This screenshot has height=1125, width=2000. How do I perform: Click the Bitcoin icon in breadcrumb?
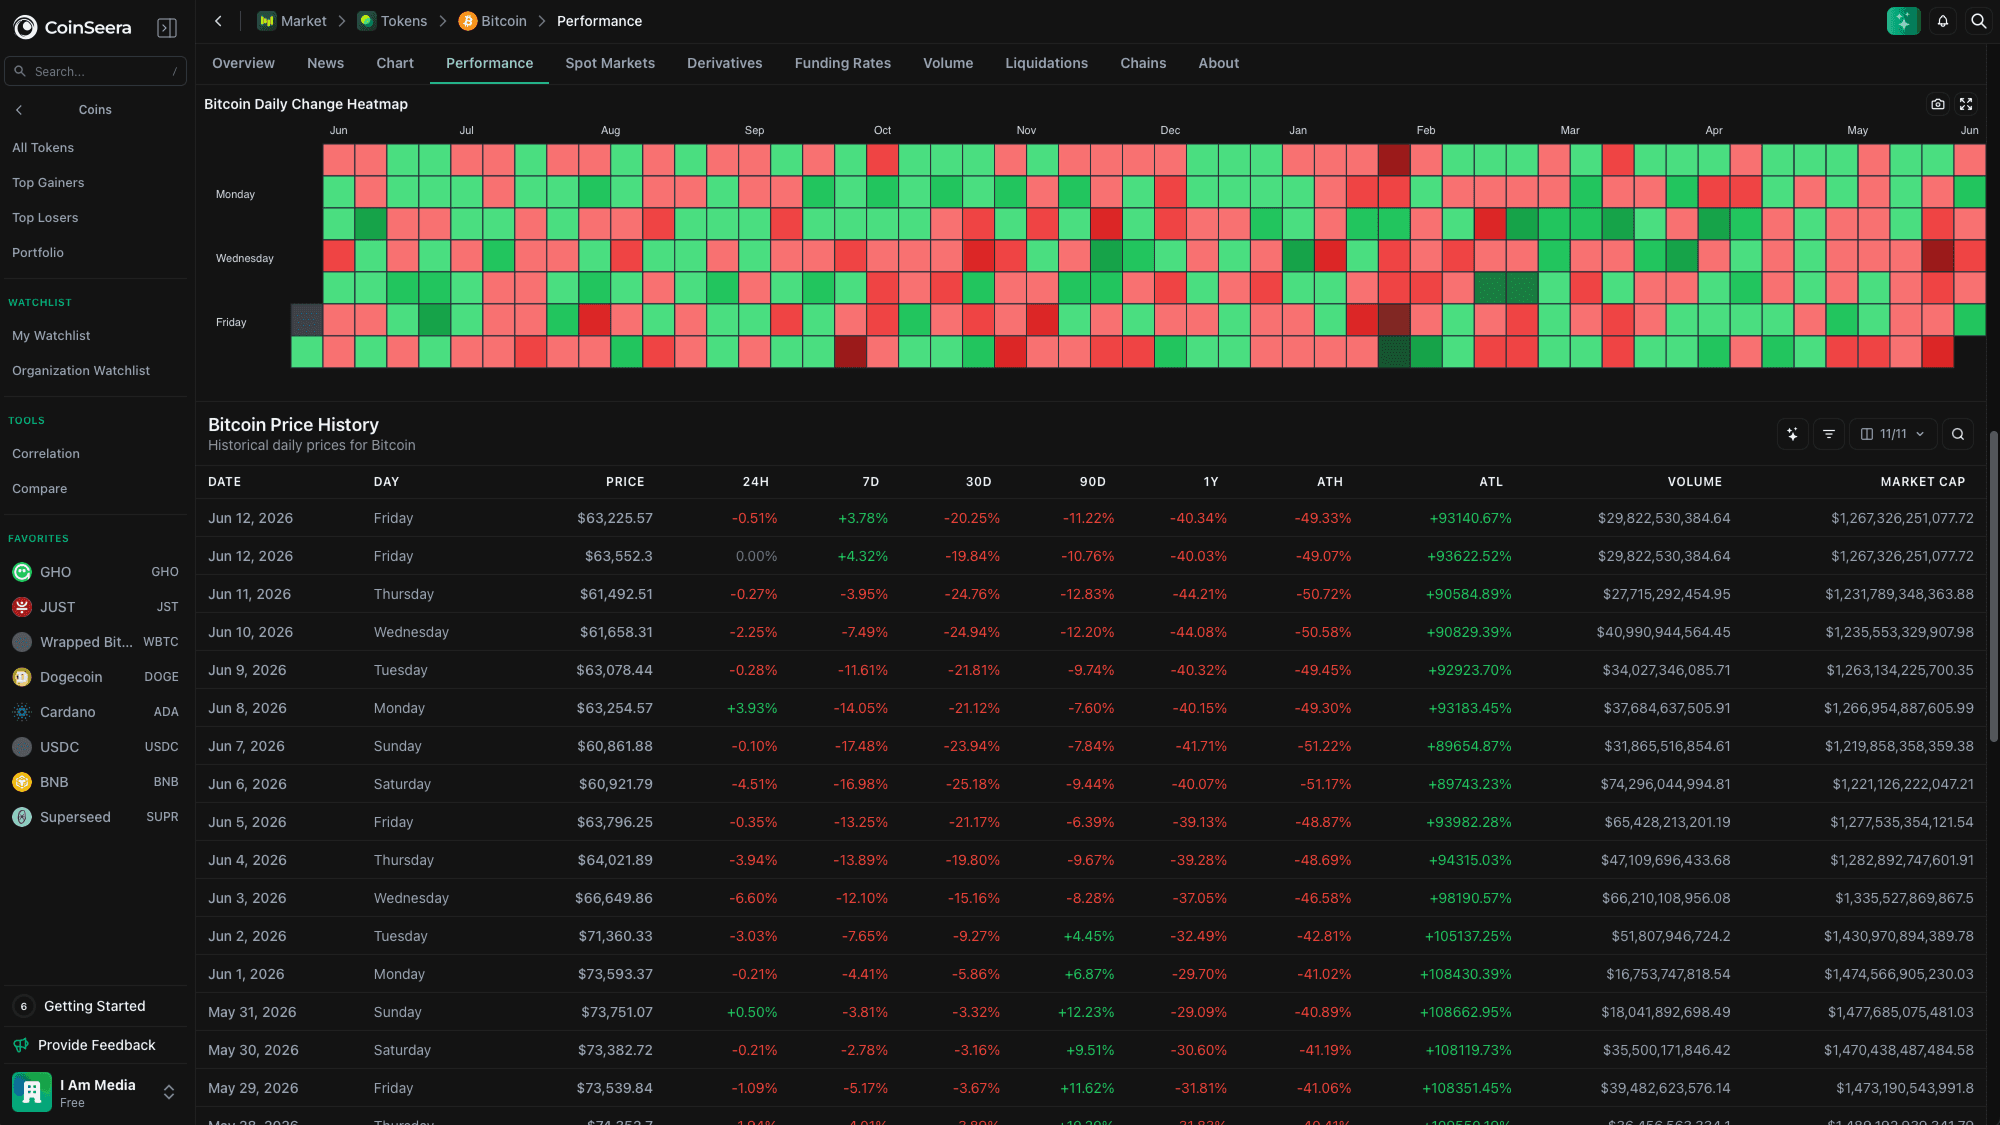pos(468,21)
